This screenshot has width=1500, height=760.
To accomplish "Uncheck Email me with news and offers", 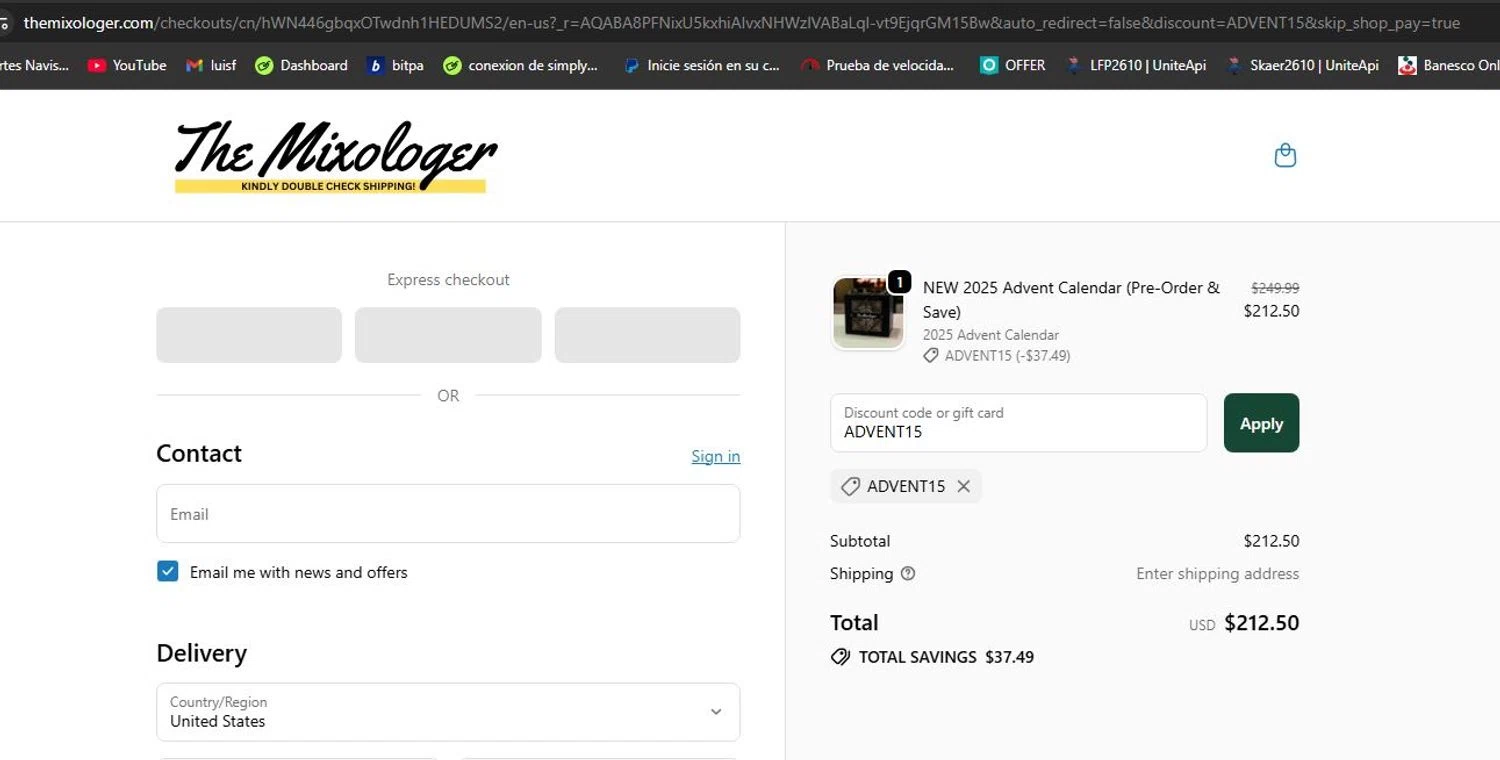I will [167, 572].
